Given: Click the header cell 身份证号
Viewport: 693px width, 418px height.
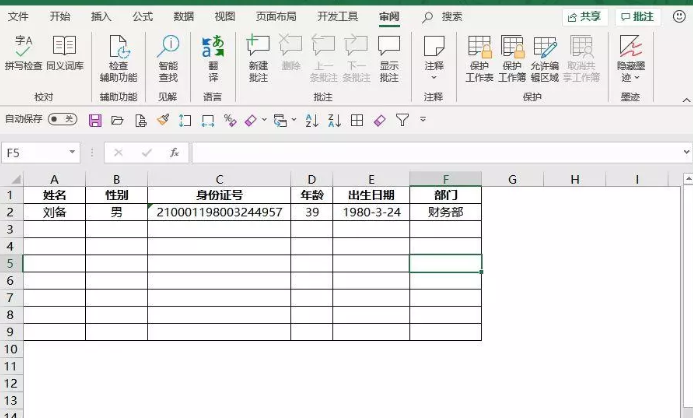Looking at the screenshot, I should pos(219,195).
